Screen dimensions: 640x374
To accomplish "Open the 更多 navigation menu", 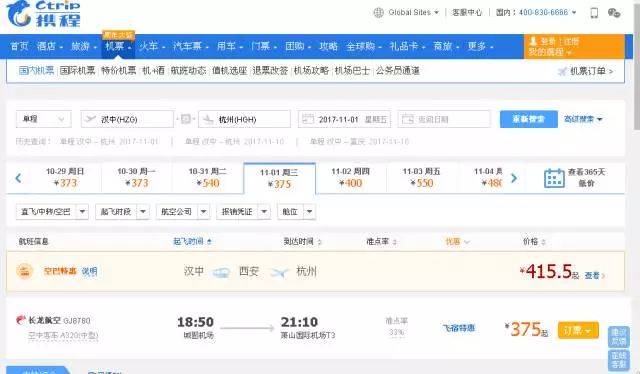I will pos(480,46).
